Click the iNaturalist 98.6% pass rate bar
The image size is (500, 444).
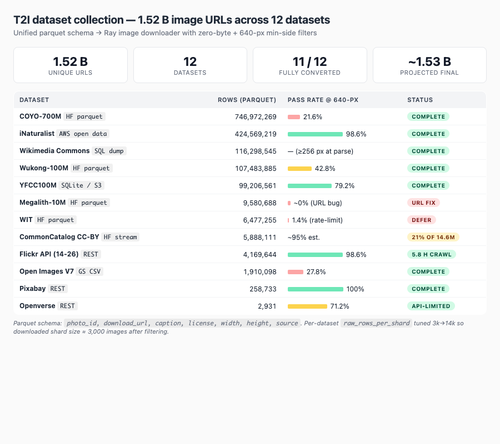tap(315, 134)
